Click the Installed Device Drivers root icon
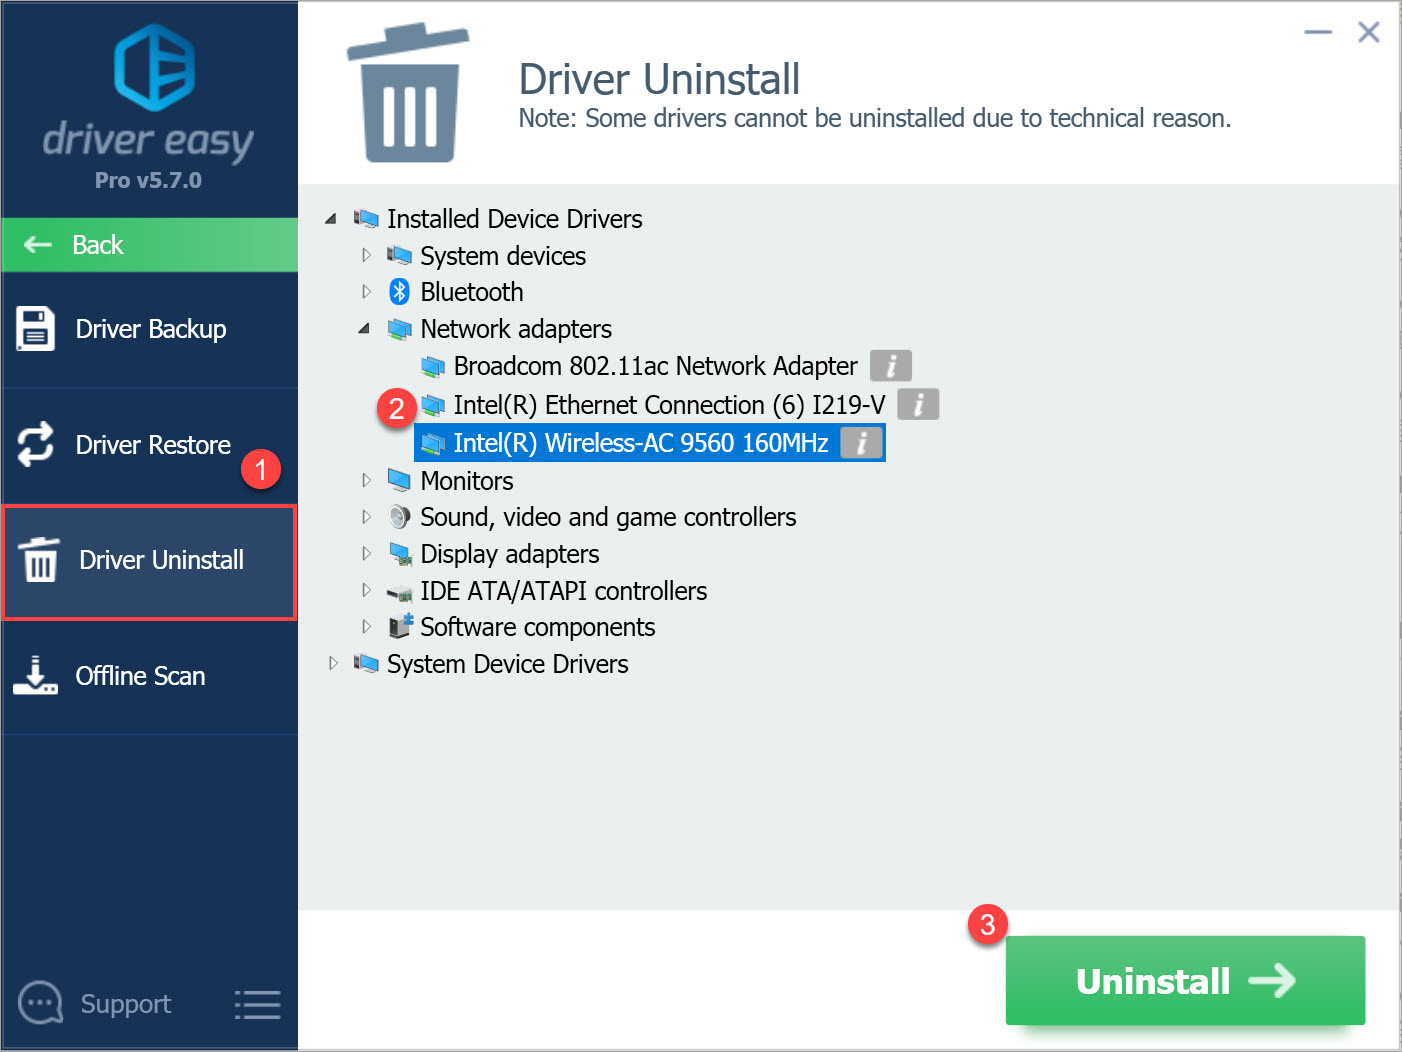Image resolution: width=1402 pixels, height=1052 pixels. point(366,218)
